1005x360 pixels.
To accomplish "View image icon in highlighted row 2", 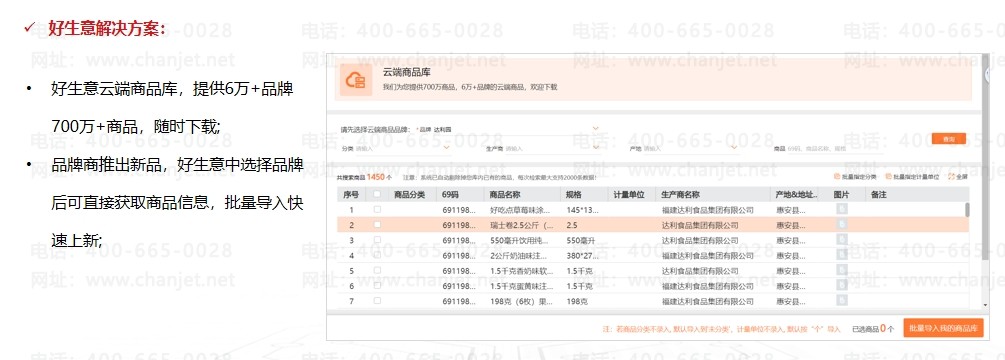I will [x=842, y=224].
